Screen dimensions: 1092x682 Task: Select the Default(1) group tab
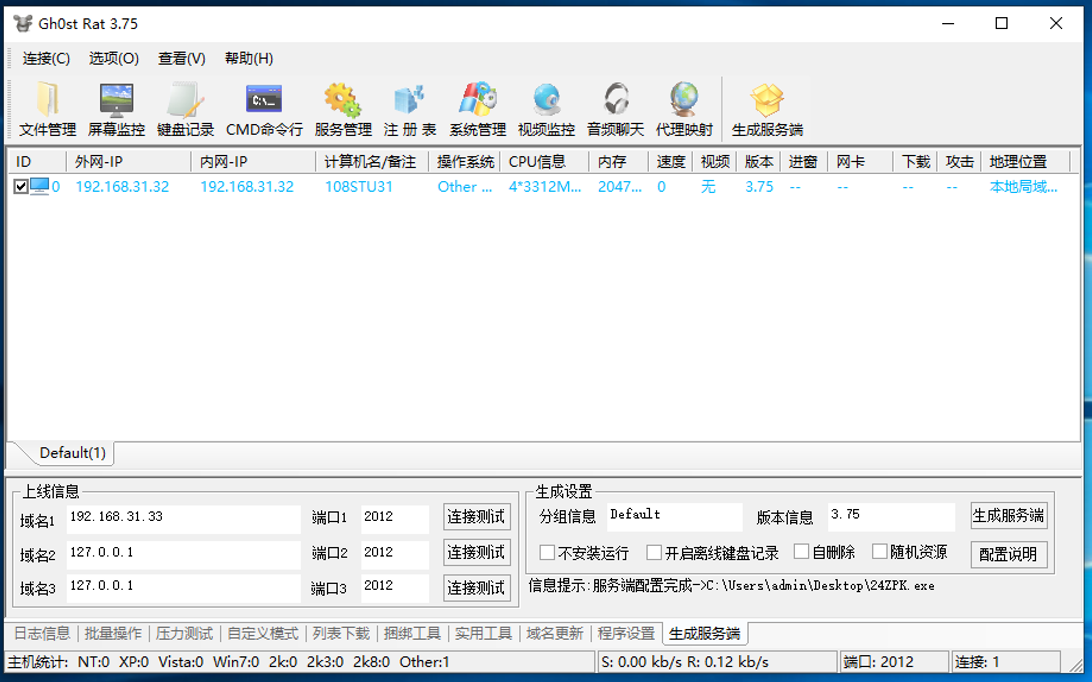72,453
